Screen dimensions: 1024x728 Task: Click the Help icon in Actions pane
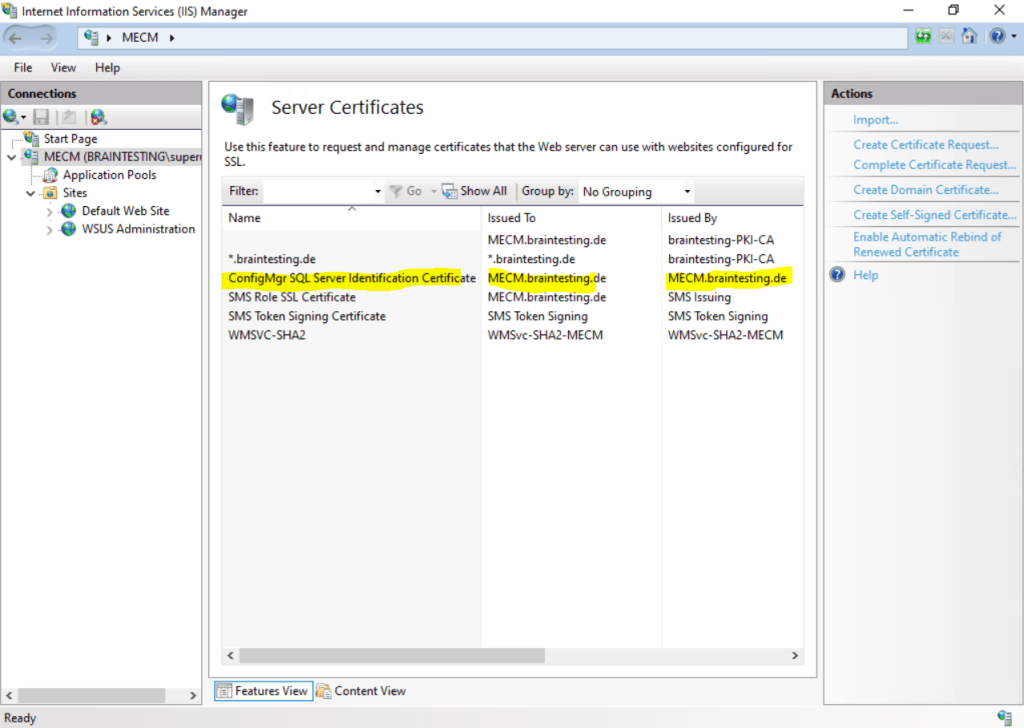click(x=838, y=275)
